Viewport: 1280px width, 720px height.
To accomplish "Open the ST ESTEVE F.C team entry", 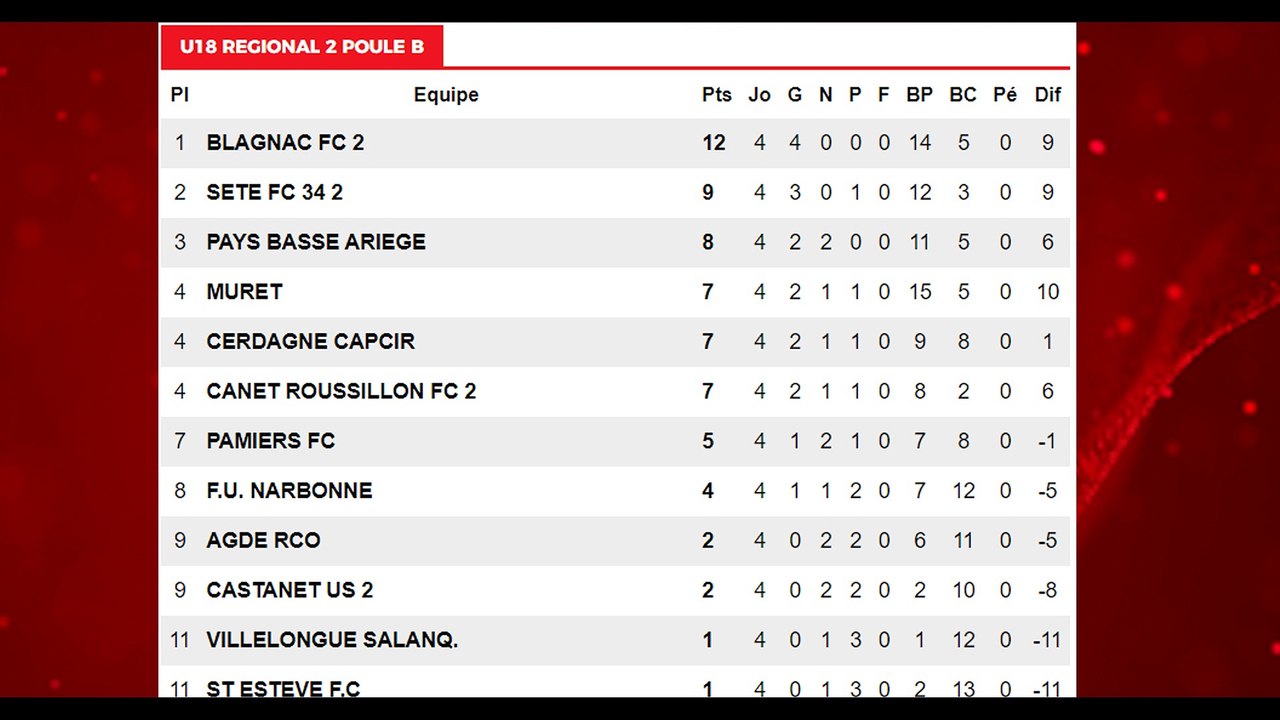I will (x=283, y=688).
